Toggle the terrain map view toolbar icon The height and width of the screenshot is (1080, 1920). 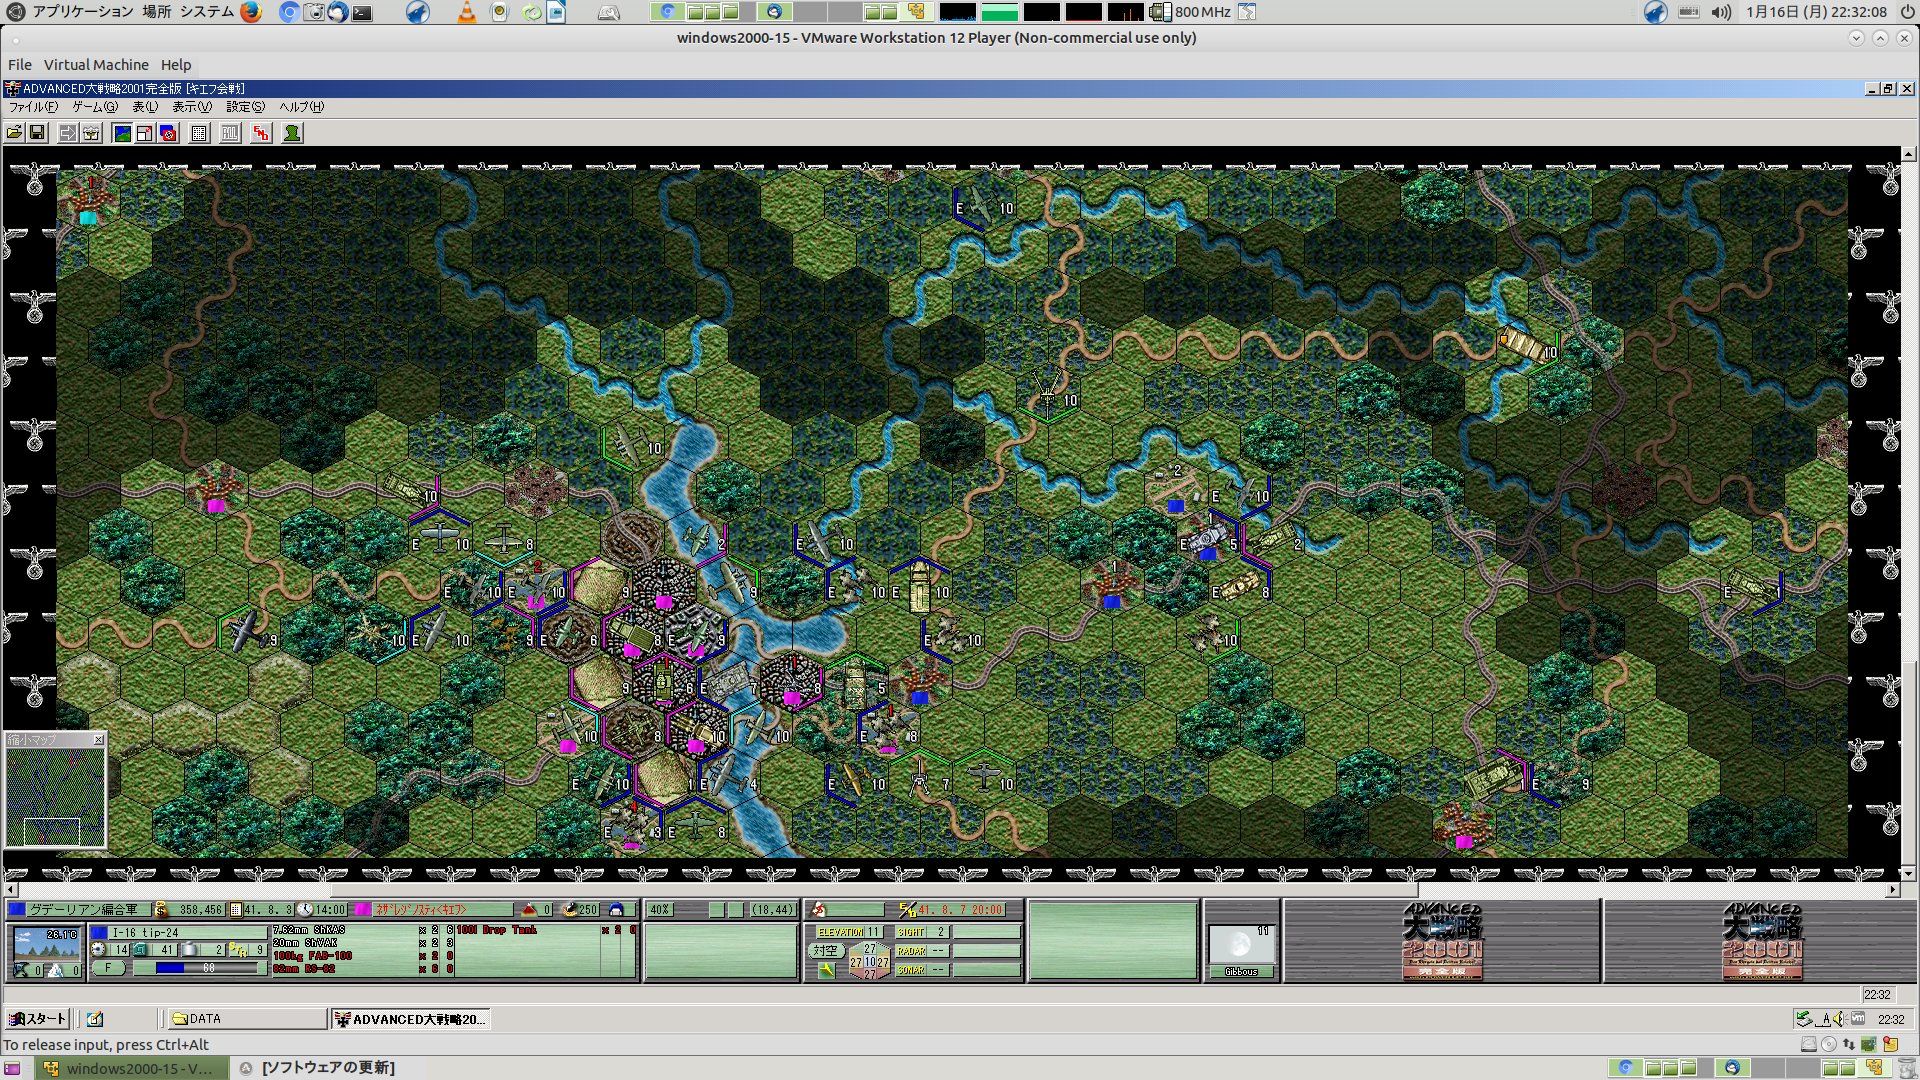(x=122, y=133)
